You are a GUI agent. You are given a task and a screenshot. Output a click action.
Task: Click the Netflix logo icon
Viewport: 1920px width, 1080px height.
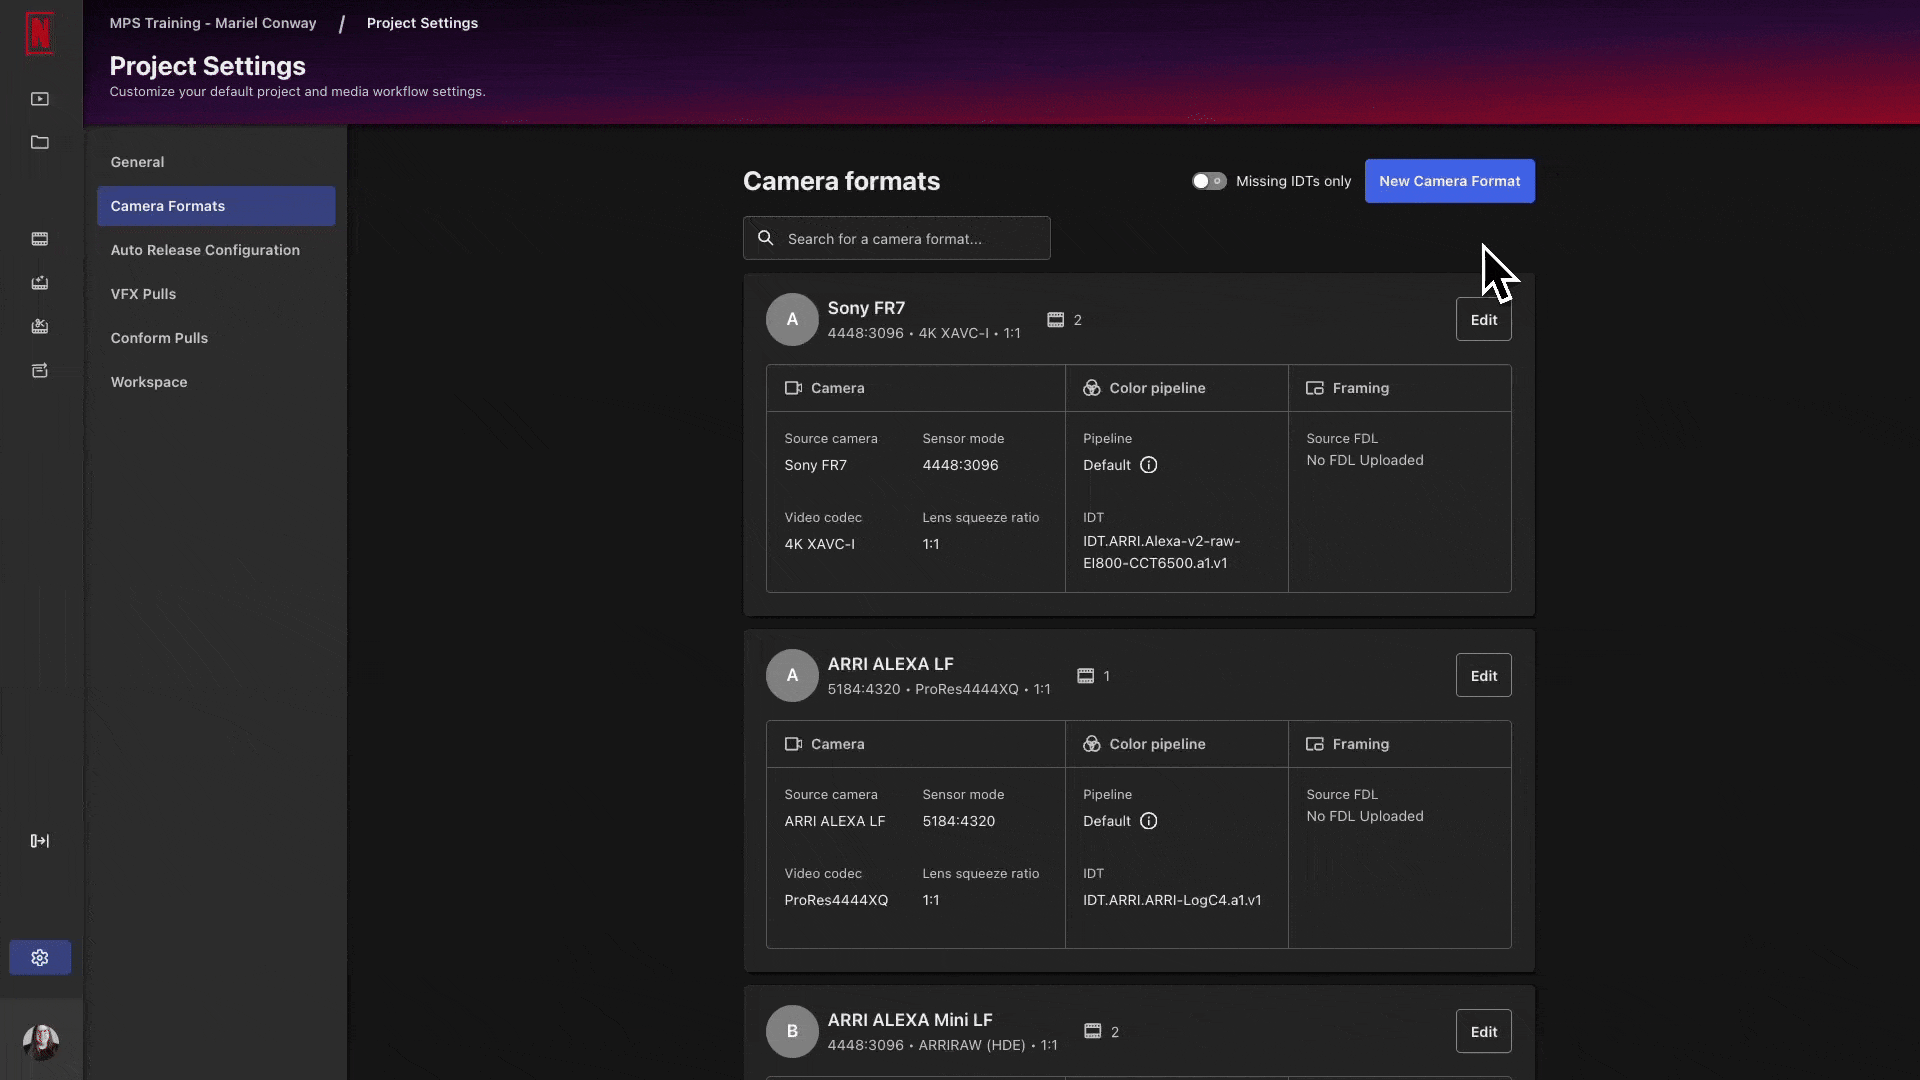tap(40, 33)
